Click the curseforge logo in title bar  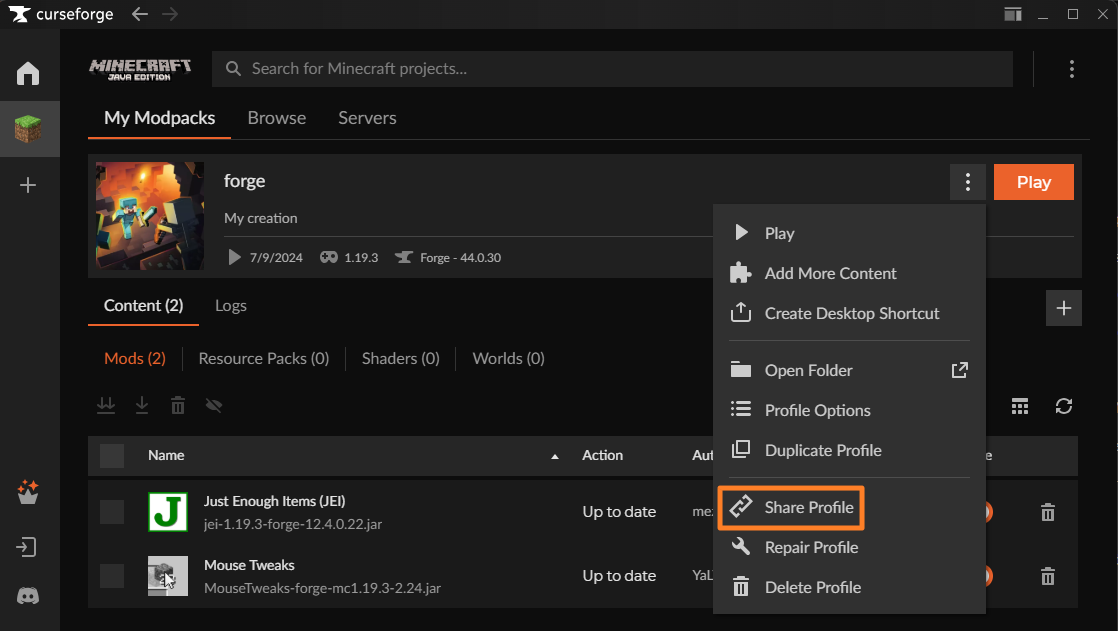click(x=61, y=14)
